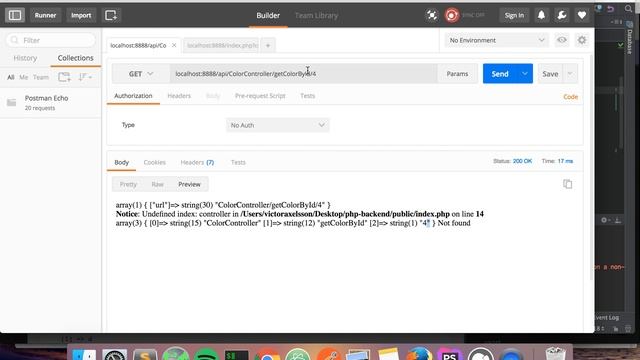
Task: Expand the Save button arrow
Action: 570,73
